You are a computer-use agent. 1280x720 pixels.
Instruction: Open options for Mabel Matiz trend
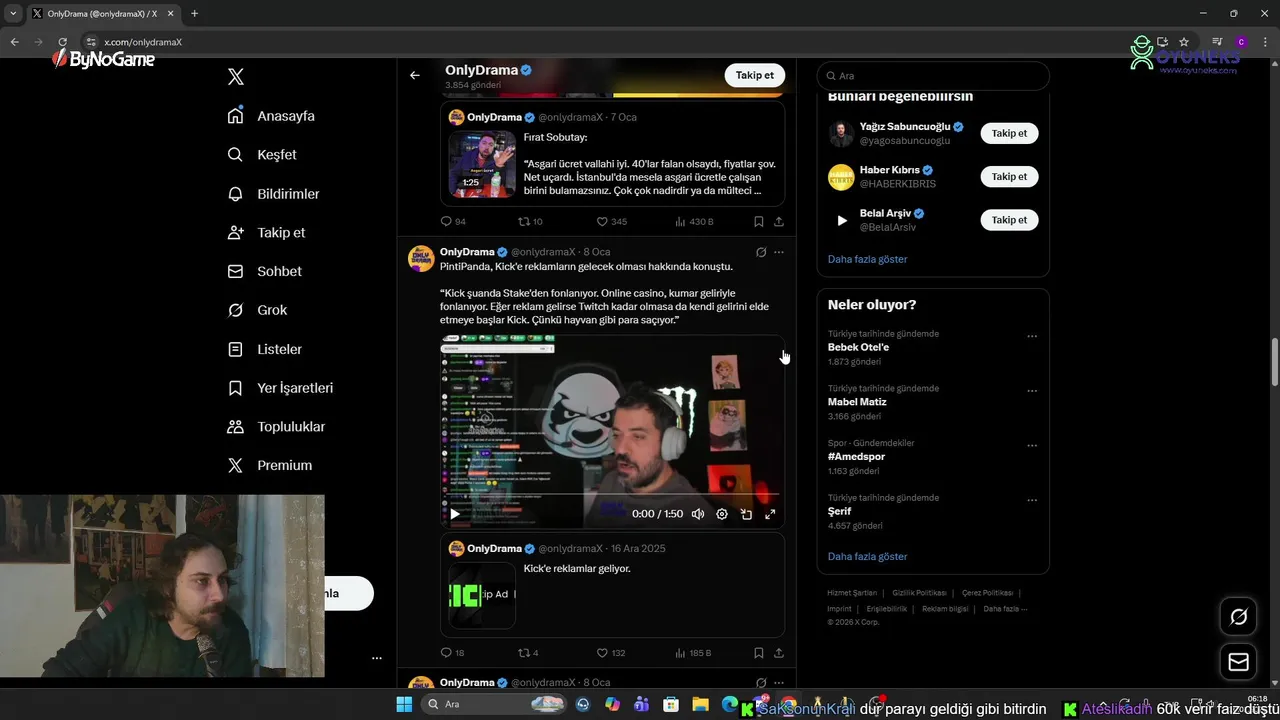(x=1032, y=391)
